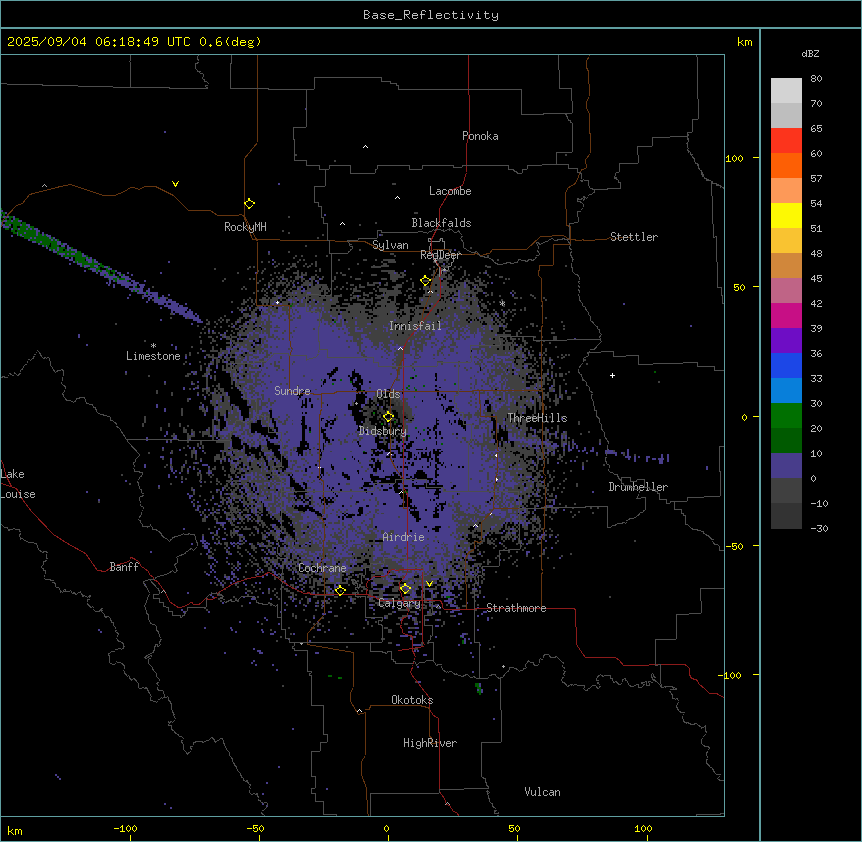The image size is (862, 842).
Task: Click the Vulcan town label
Action: (x=542, y=792)
